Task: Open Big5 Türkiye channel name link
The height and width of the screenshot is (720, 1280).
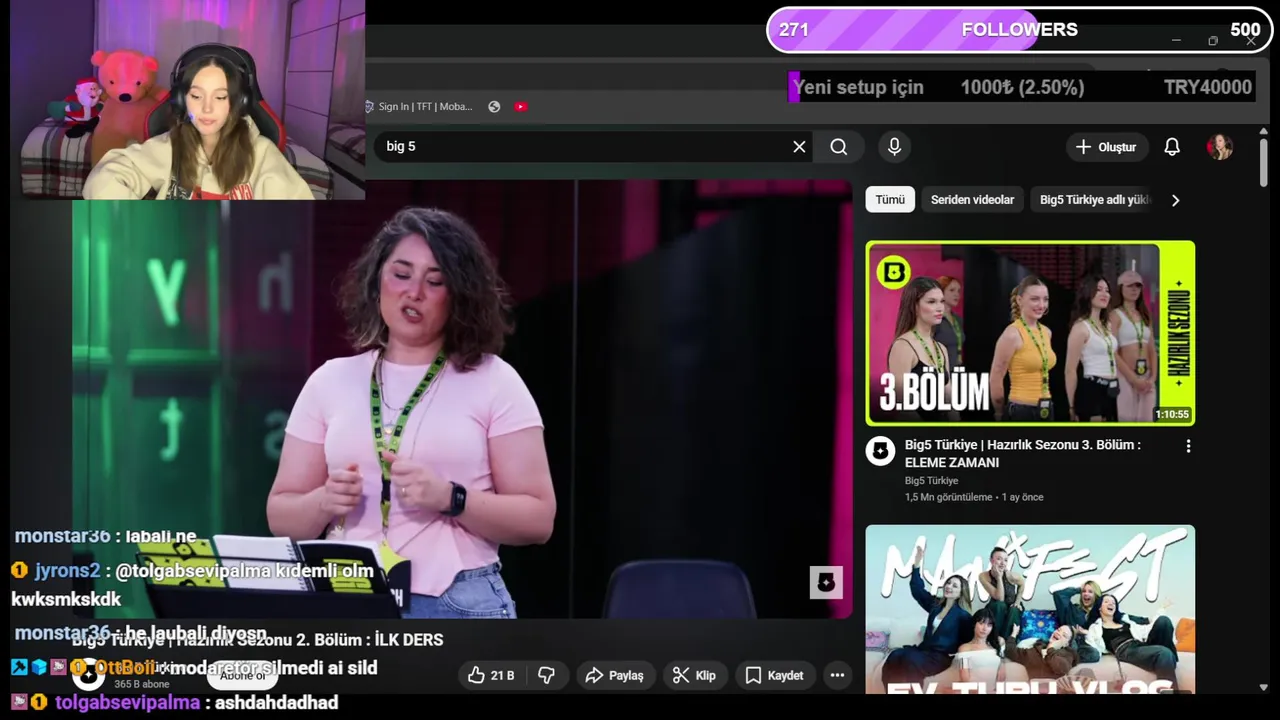Action: (931, 481)
